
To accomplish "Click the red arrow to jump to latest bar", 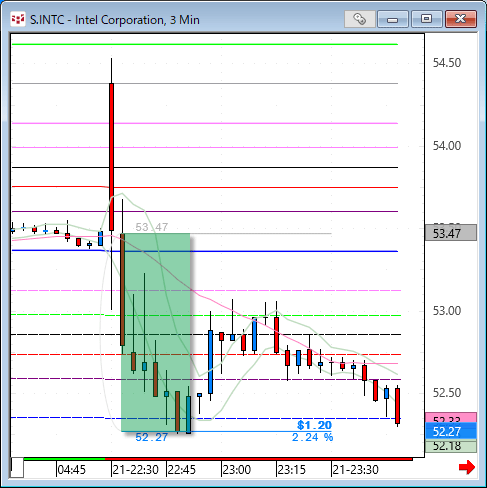I will point(467,467).
